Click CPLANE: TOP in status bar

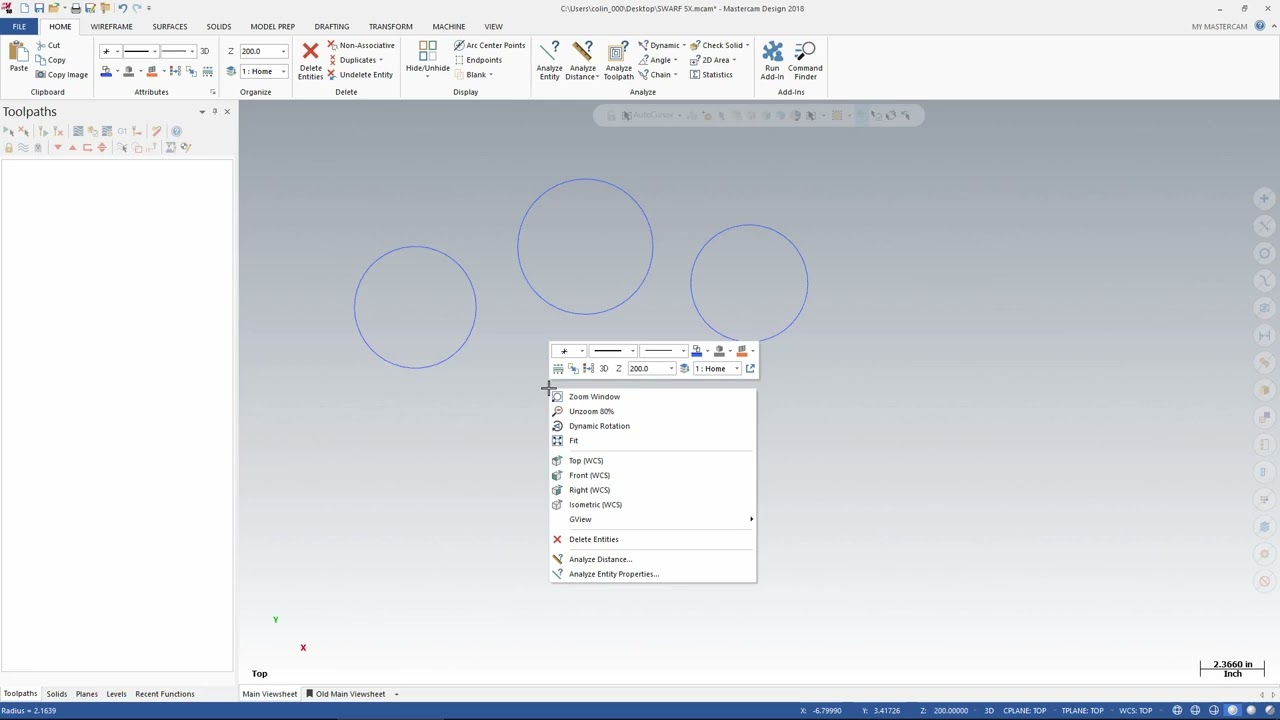[x=1025, y=711]
